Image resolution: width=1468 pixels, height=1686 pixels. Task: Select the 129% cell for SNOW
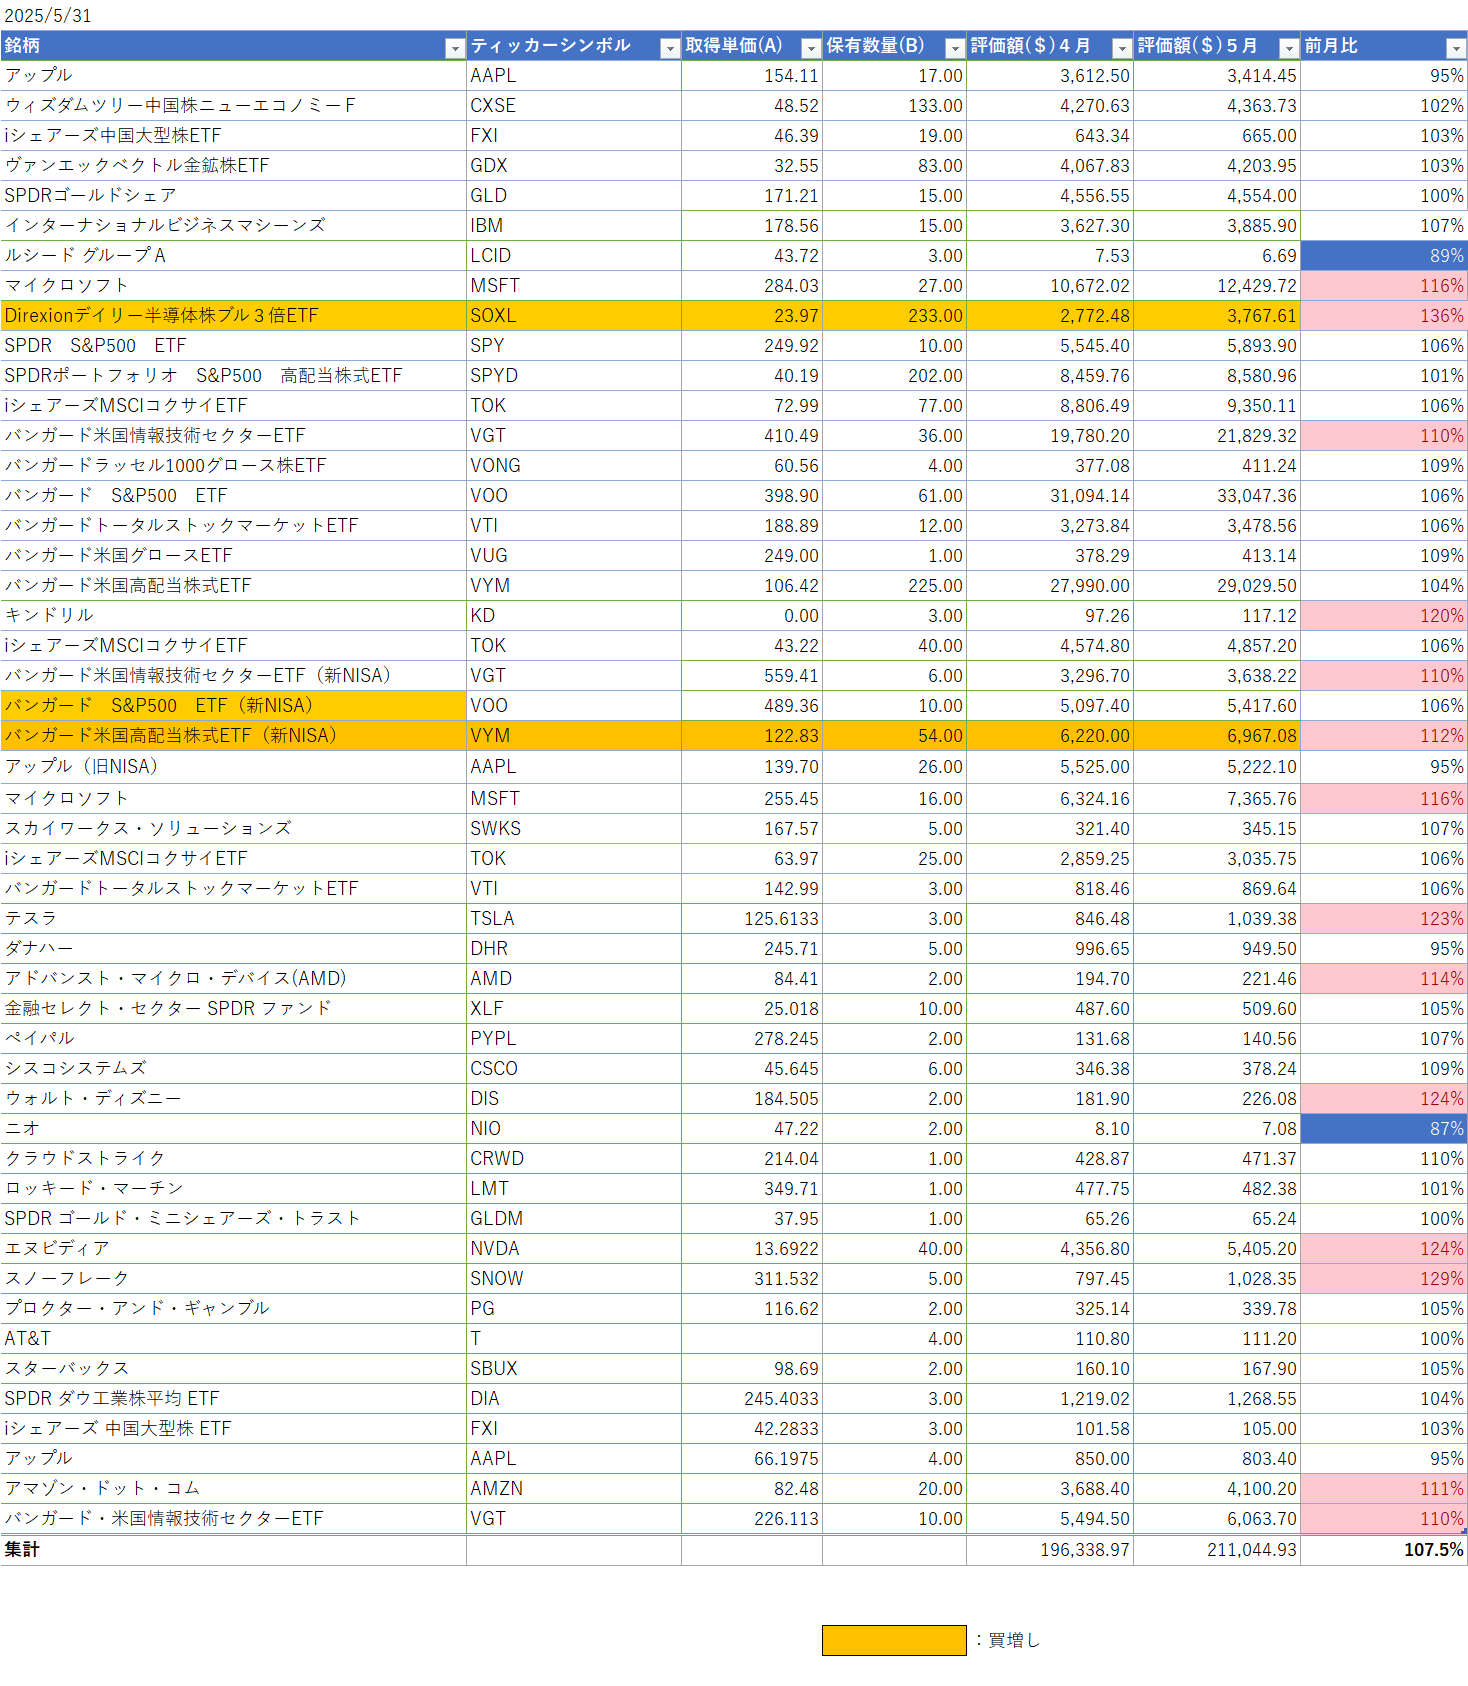point(1384,1278)
